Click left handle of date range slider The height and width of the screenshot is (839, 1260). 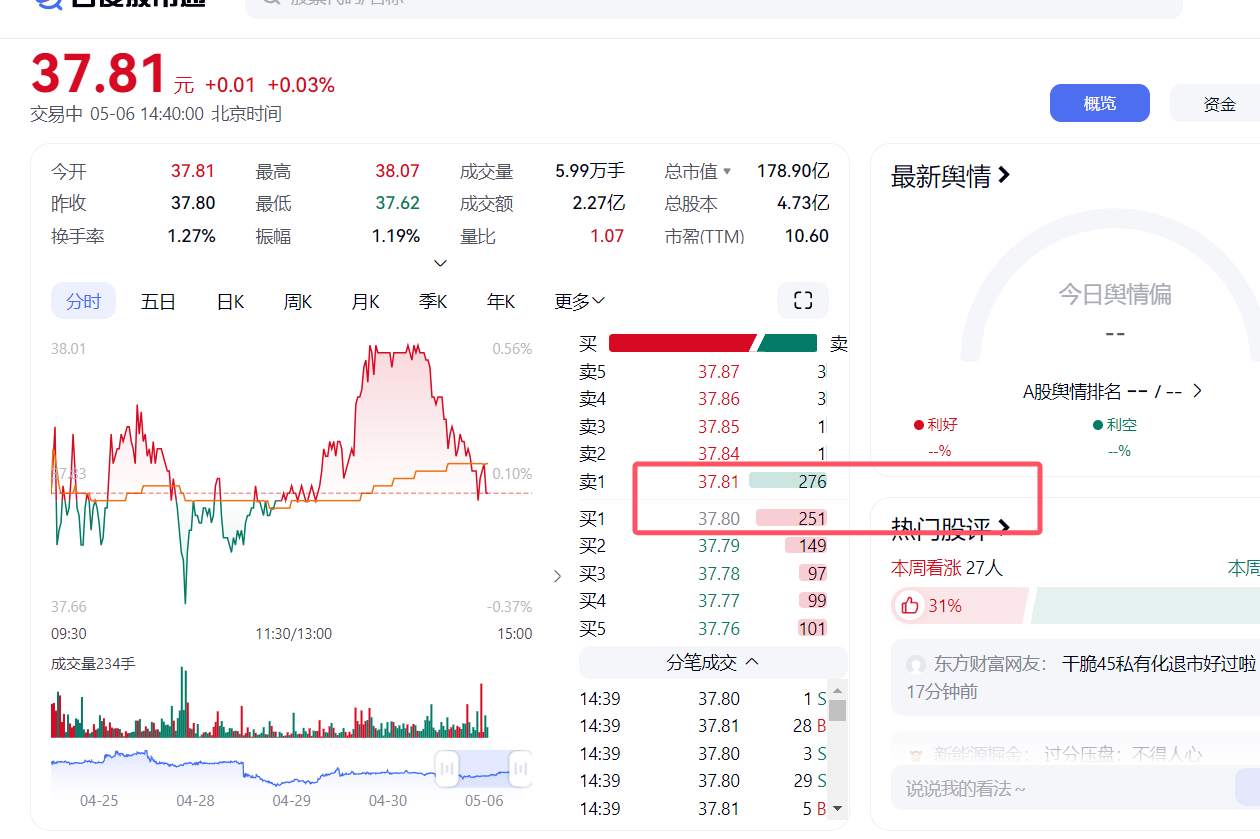click(446, 768)
